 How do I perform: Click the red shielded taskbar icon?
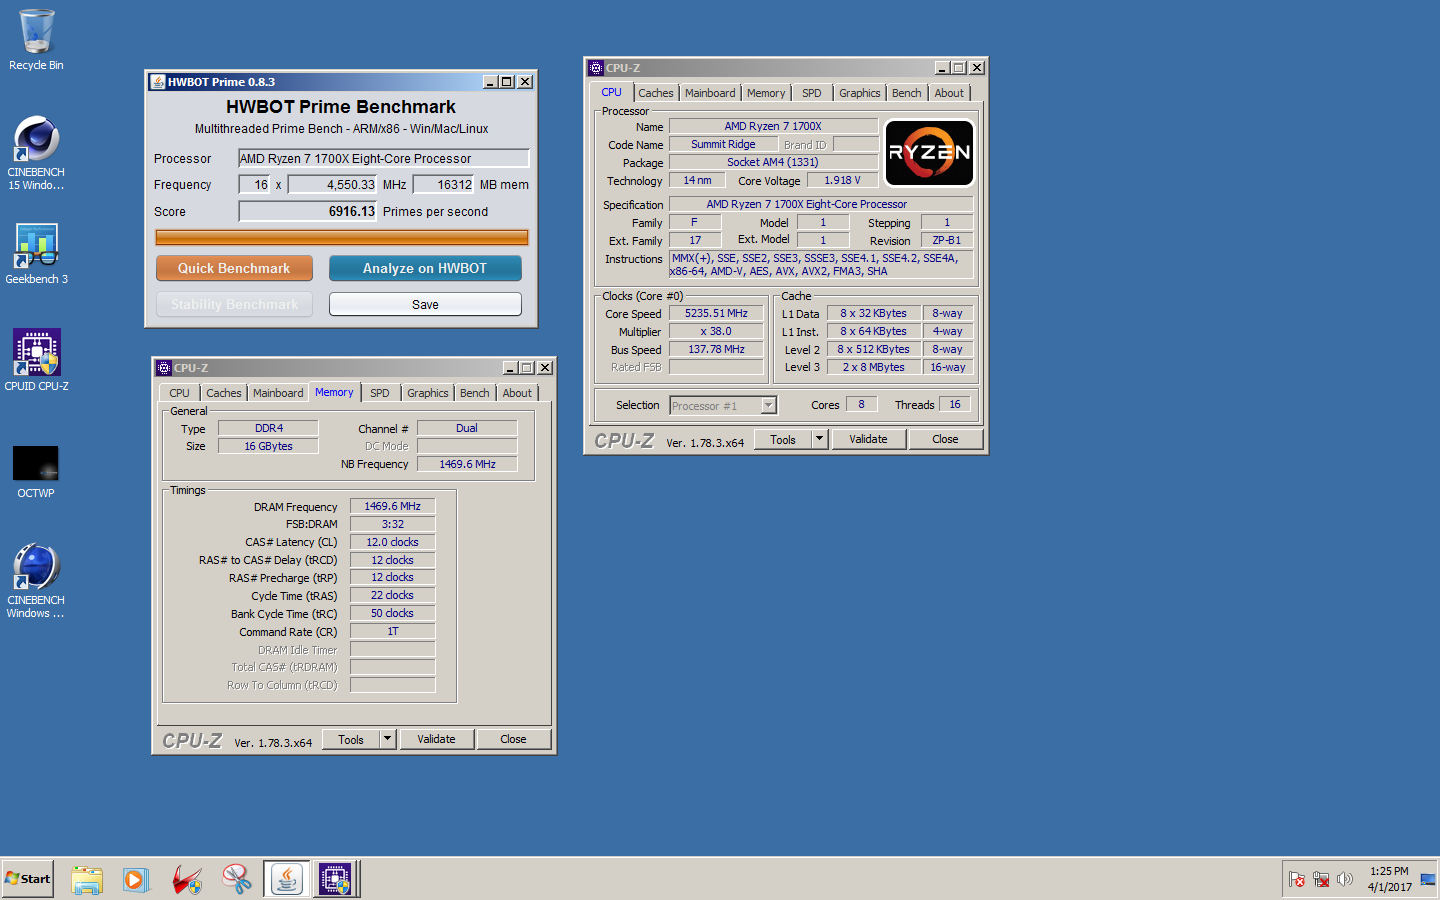coord(186,879)
